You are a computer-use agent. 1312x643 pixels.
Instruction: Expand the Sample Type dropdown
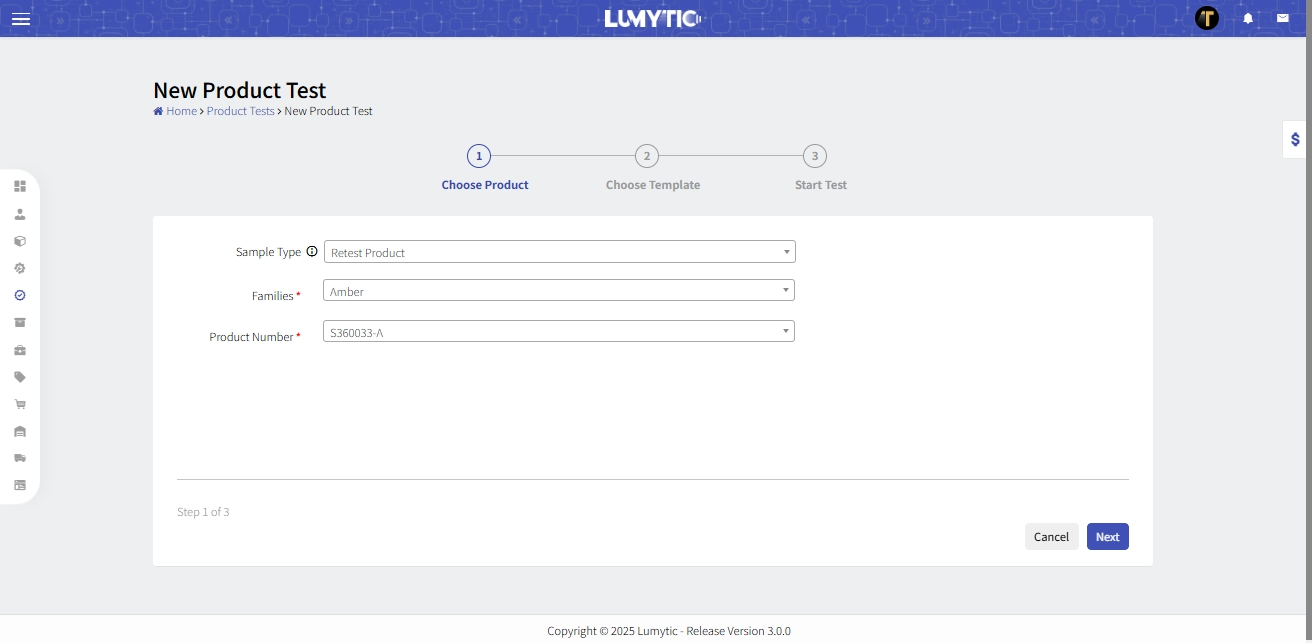coord(559,252)
